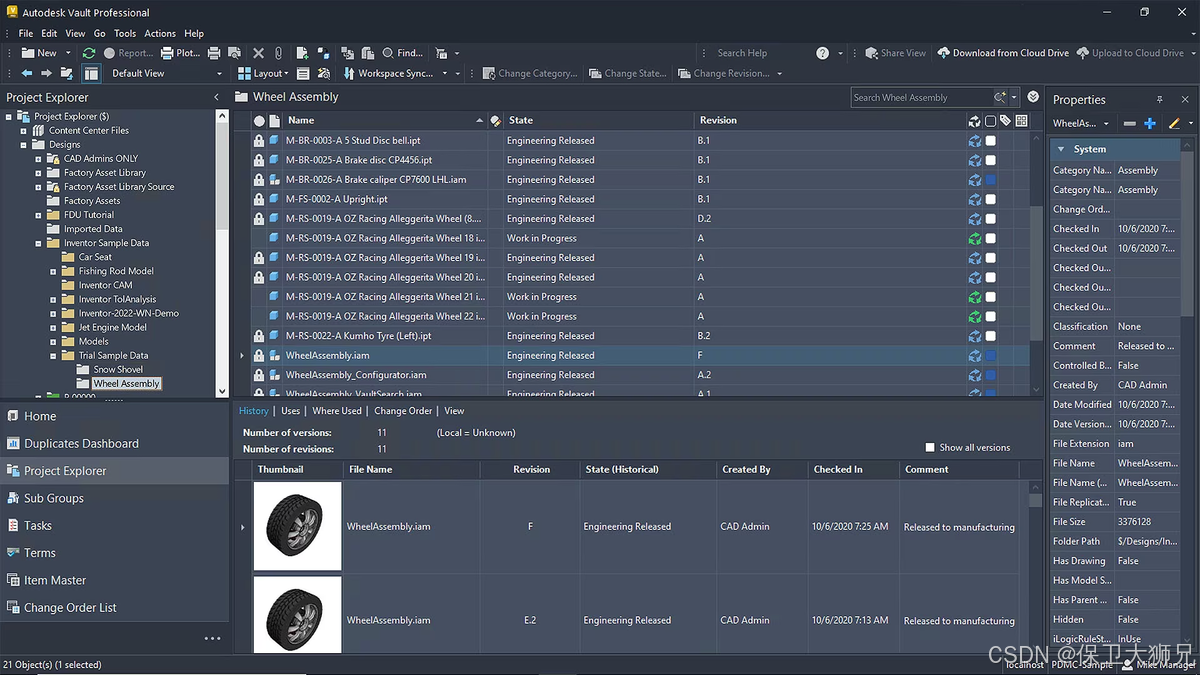Click the Plot toolbar button
This screenshot has width=1200, height=675.
point(180,53)
